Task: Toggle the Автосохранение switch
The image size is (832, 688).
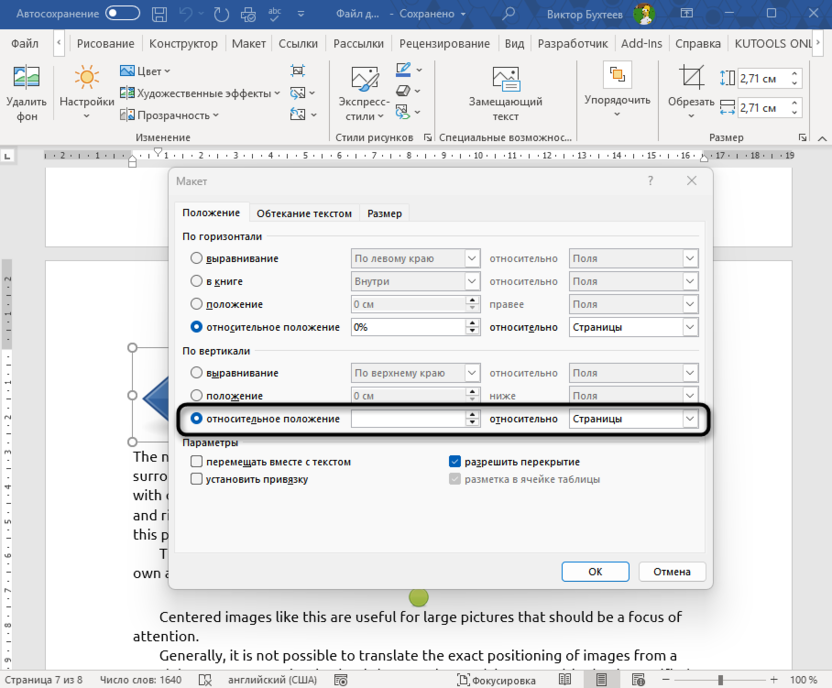Action: pos(122,14)
